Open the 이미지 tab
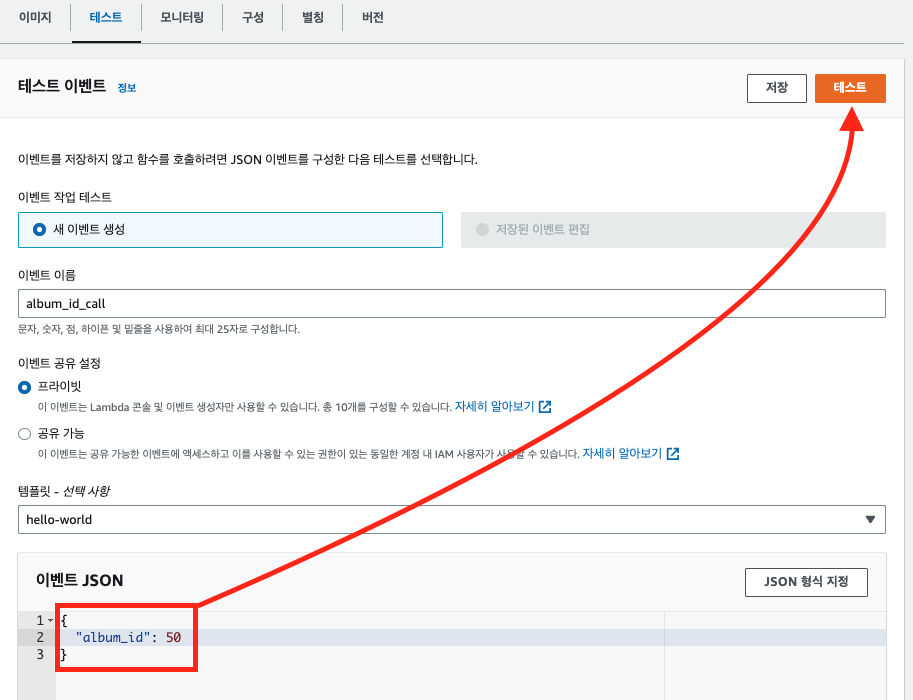913x700 pixels. pos(35,17)
